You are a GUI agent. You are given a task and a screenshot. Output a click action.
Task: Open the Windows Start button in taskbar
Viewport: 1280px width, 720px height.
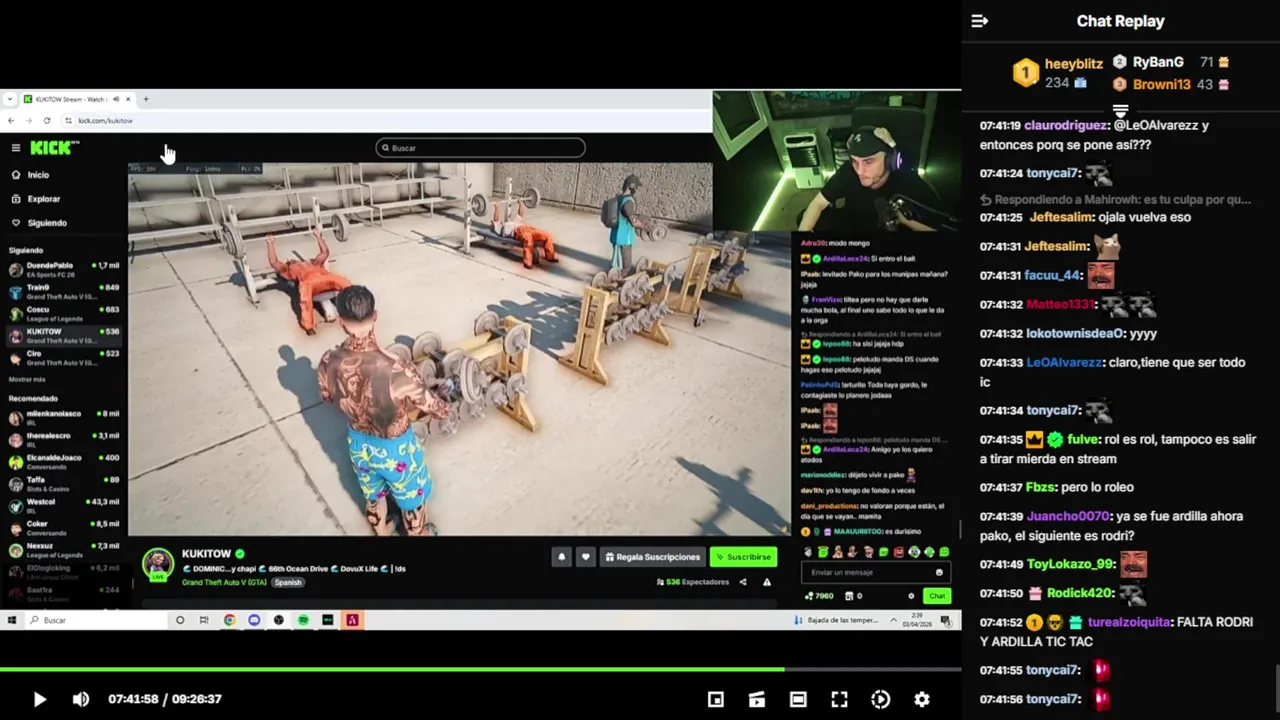tap(12, 620)
